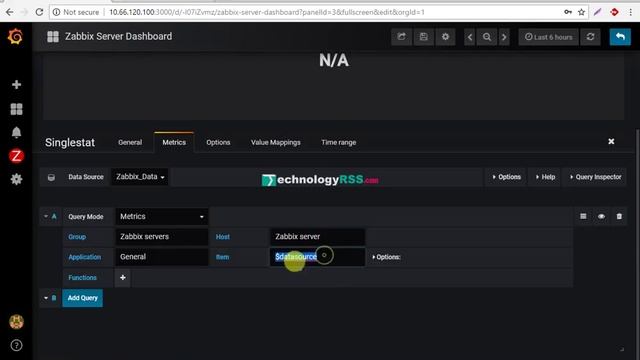This screenshot has width=640, height=360.
Task: Click the data source database icon
Action: [x=51, y=177]
